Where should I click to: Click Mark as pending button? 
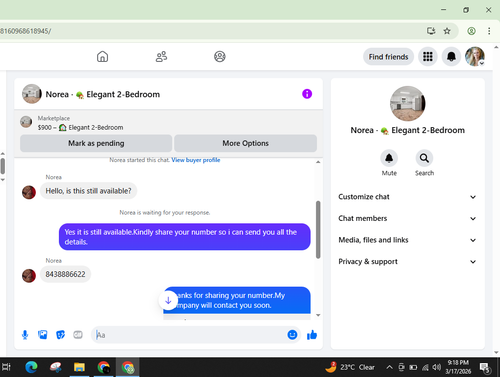click(x=96, y=143)
